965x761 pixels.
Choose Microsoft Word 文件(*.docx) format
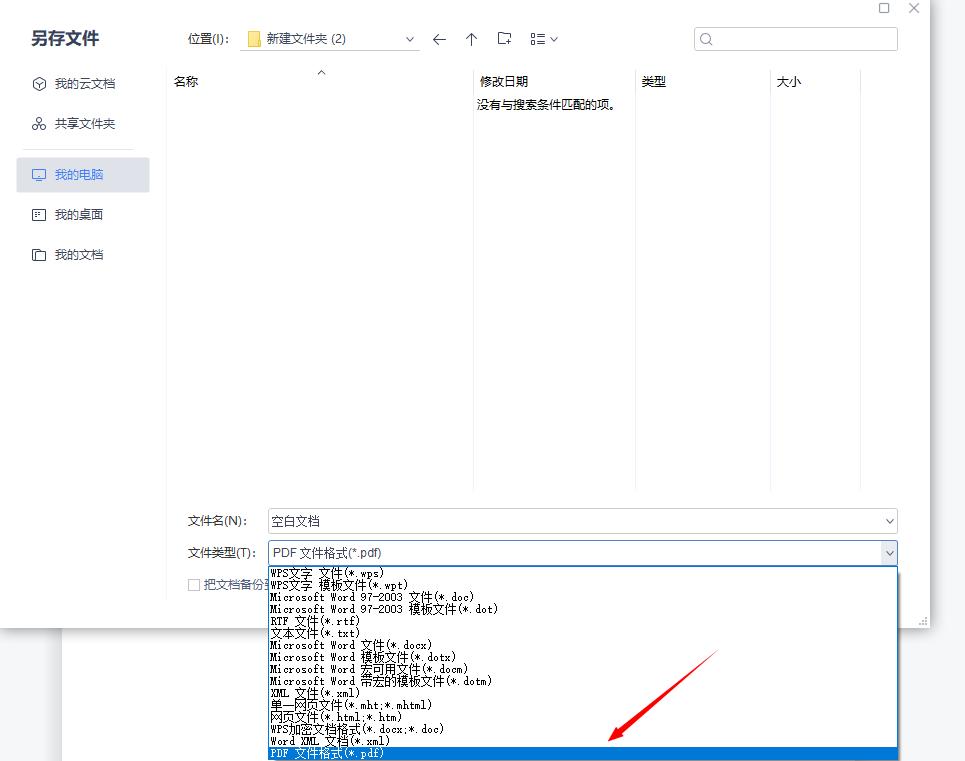click(350, 645)
